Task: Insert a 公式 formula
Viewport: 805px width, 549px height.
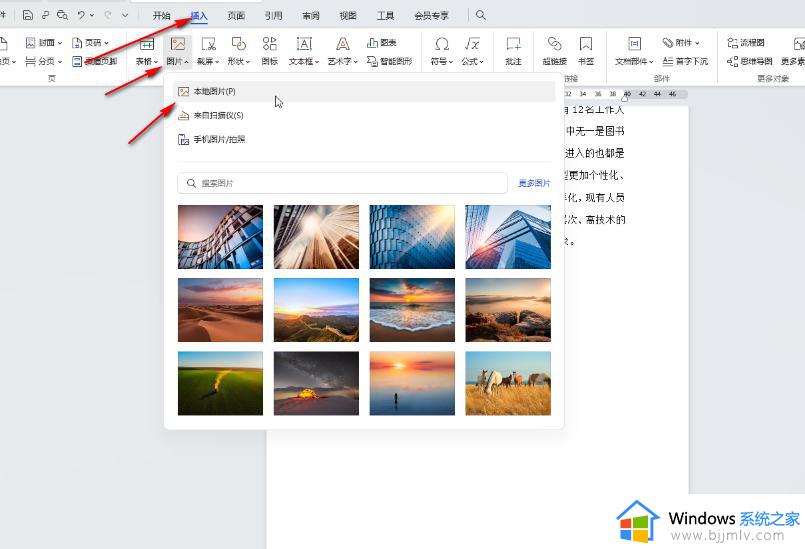Action: [x=472, y=51]
